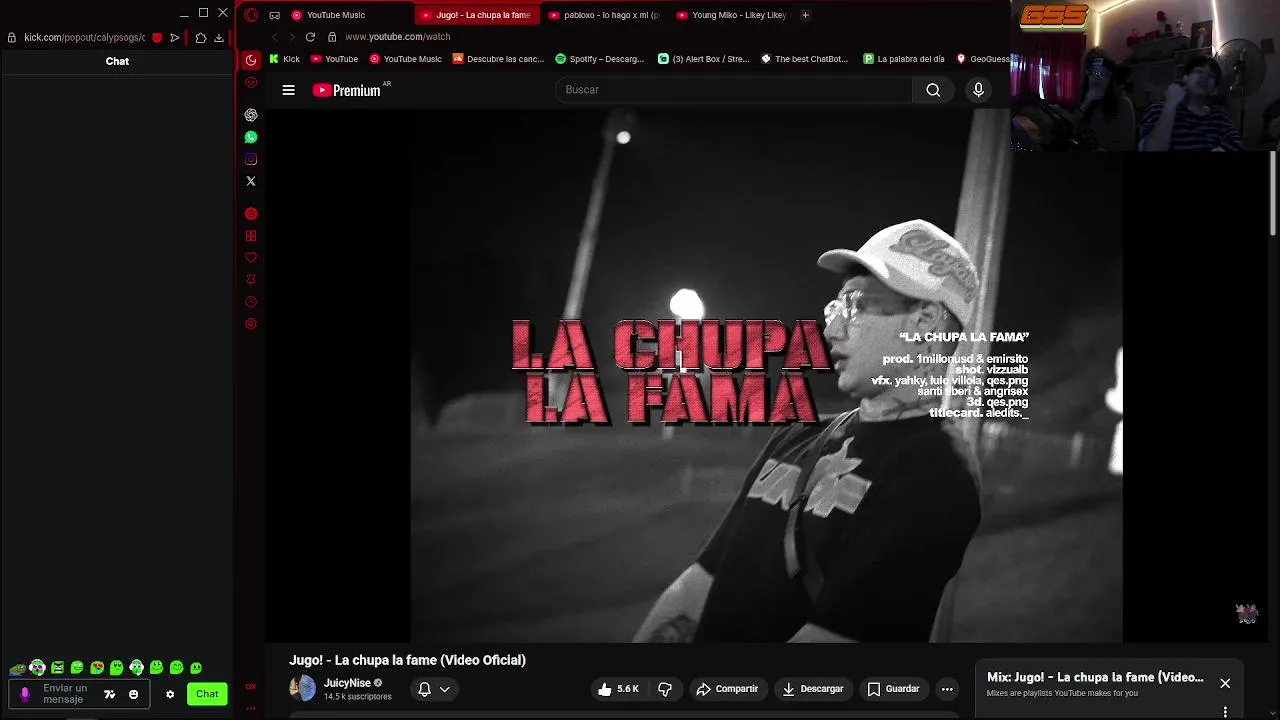The height and width of the screenshot is (720, 1280).
Task: Switch to the pabloxo - lo hago x mi tab
Action: pos(604,15)
